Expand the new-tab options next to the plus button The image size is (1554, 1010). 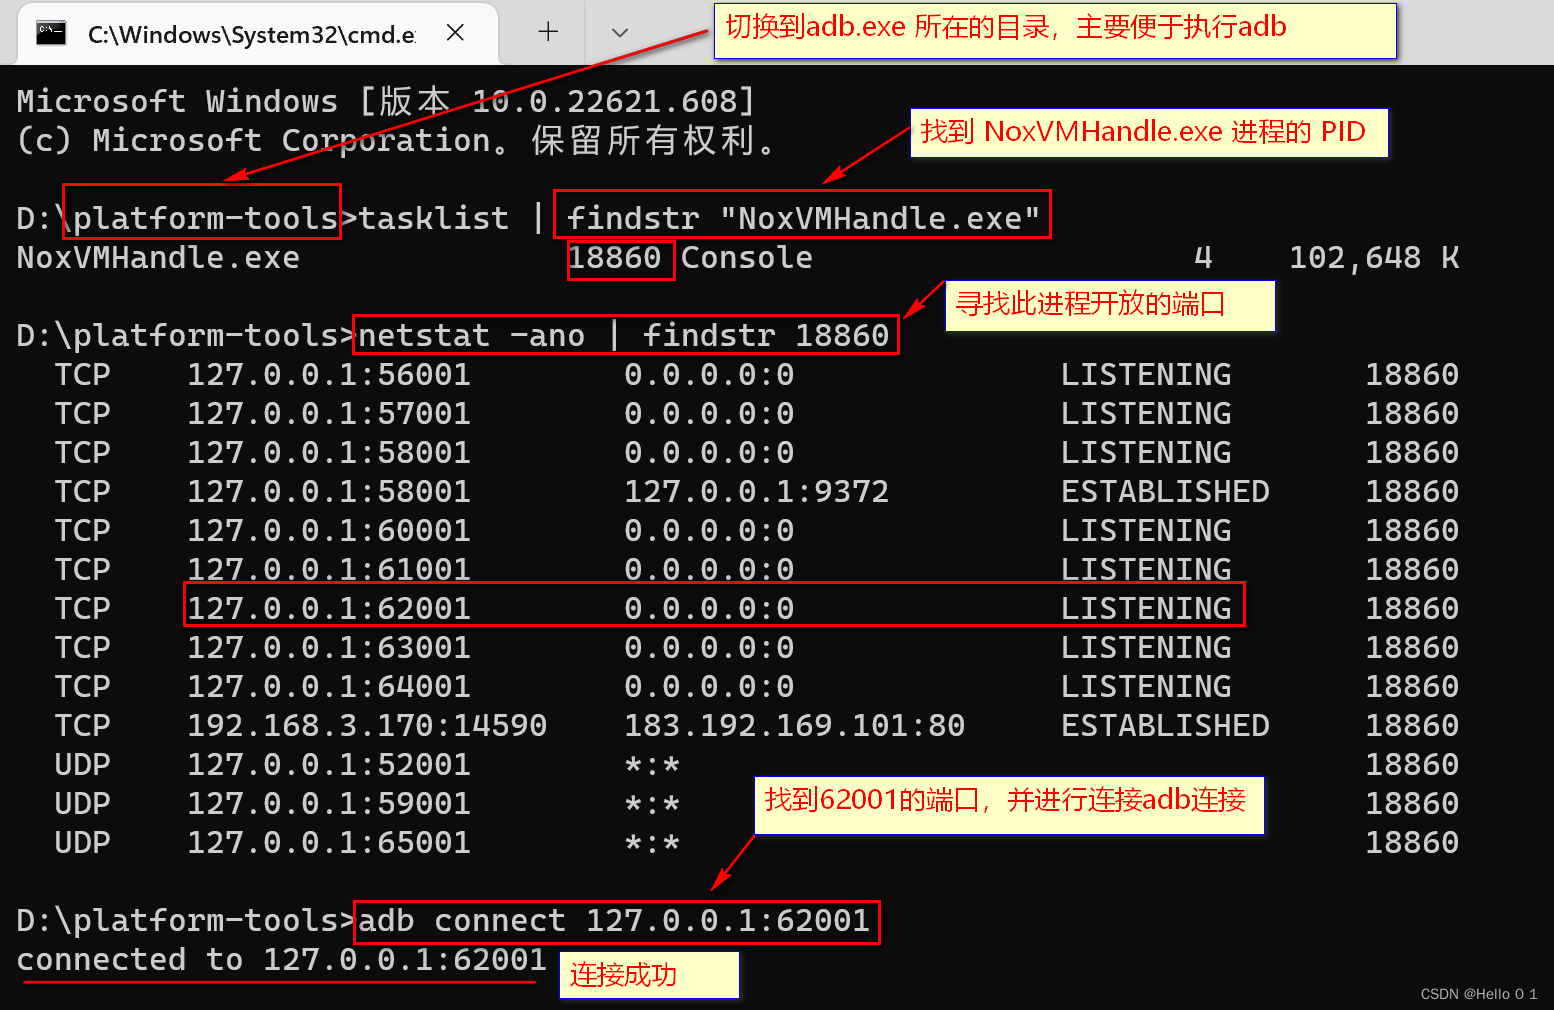point(618,31)
